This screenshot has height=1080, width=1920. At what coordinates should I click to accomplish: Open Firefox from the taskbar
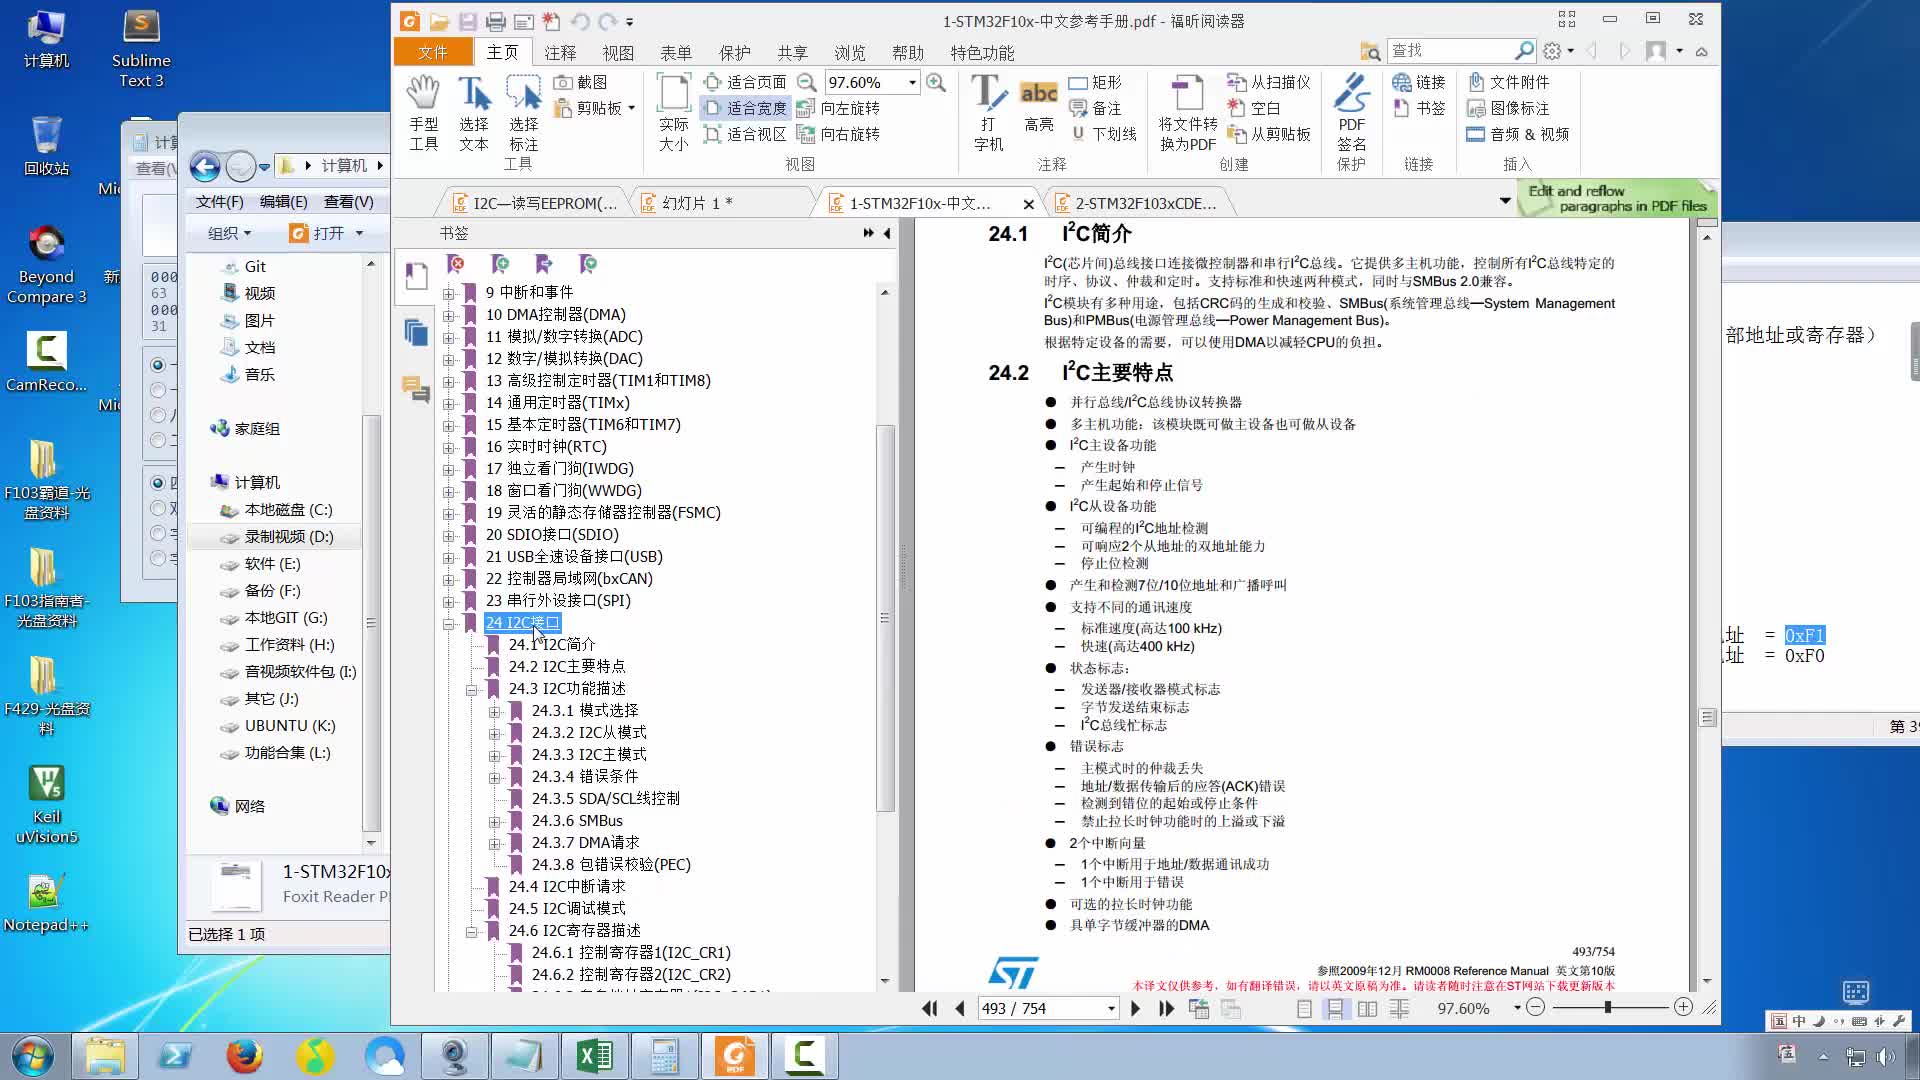(x=244, y=1056)
